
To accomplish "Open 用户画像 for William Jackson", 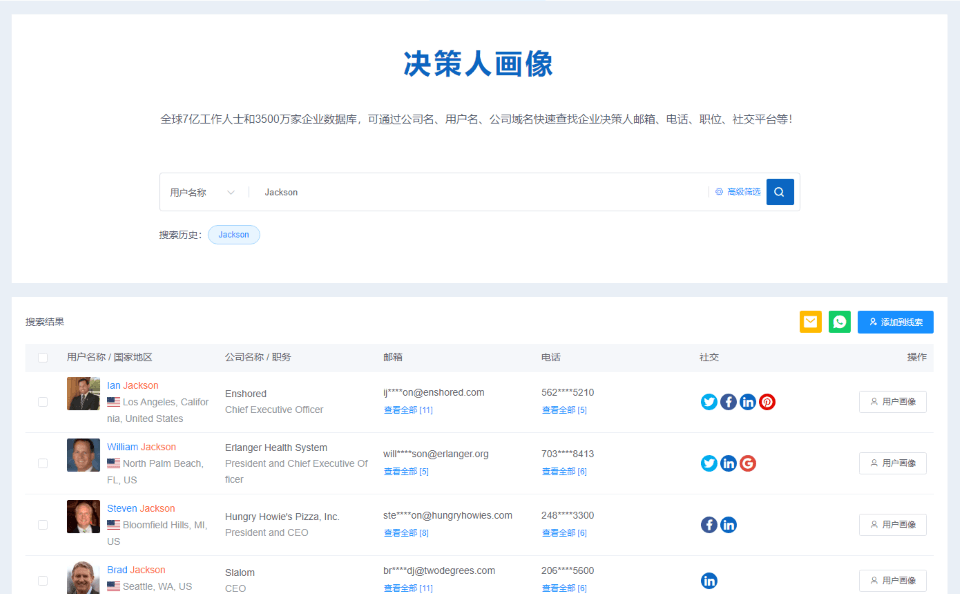I will 892,463.
